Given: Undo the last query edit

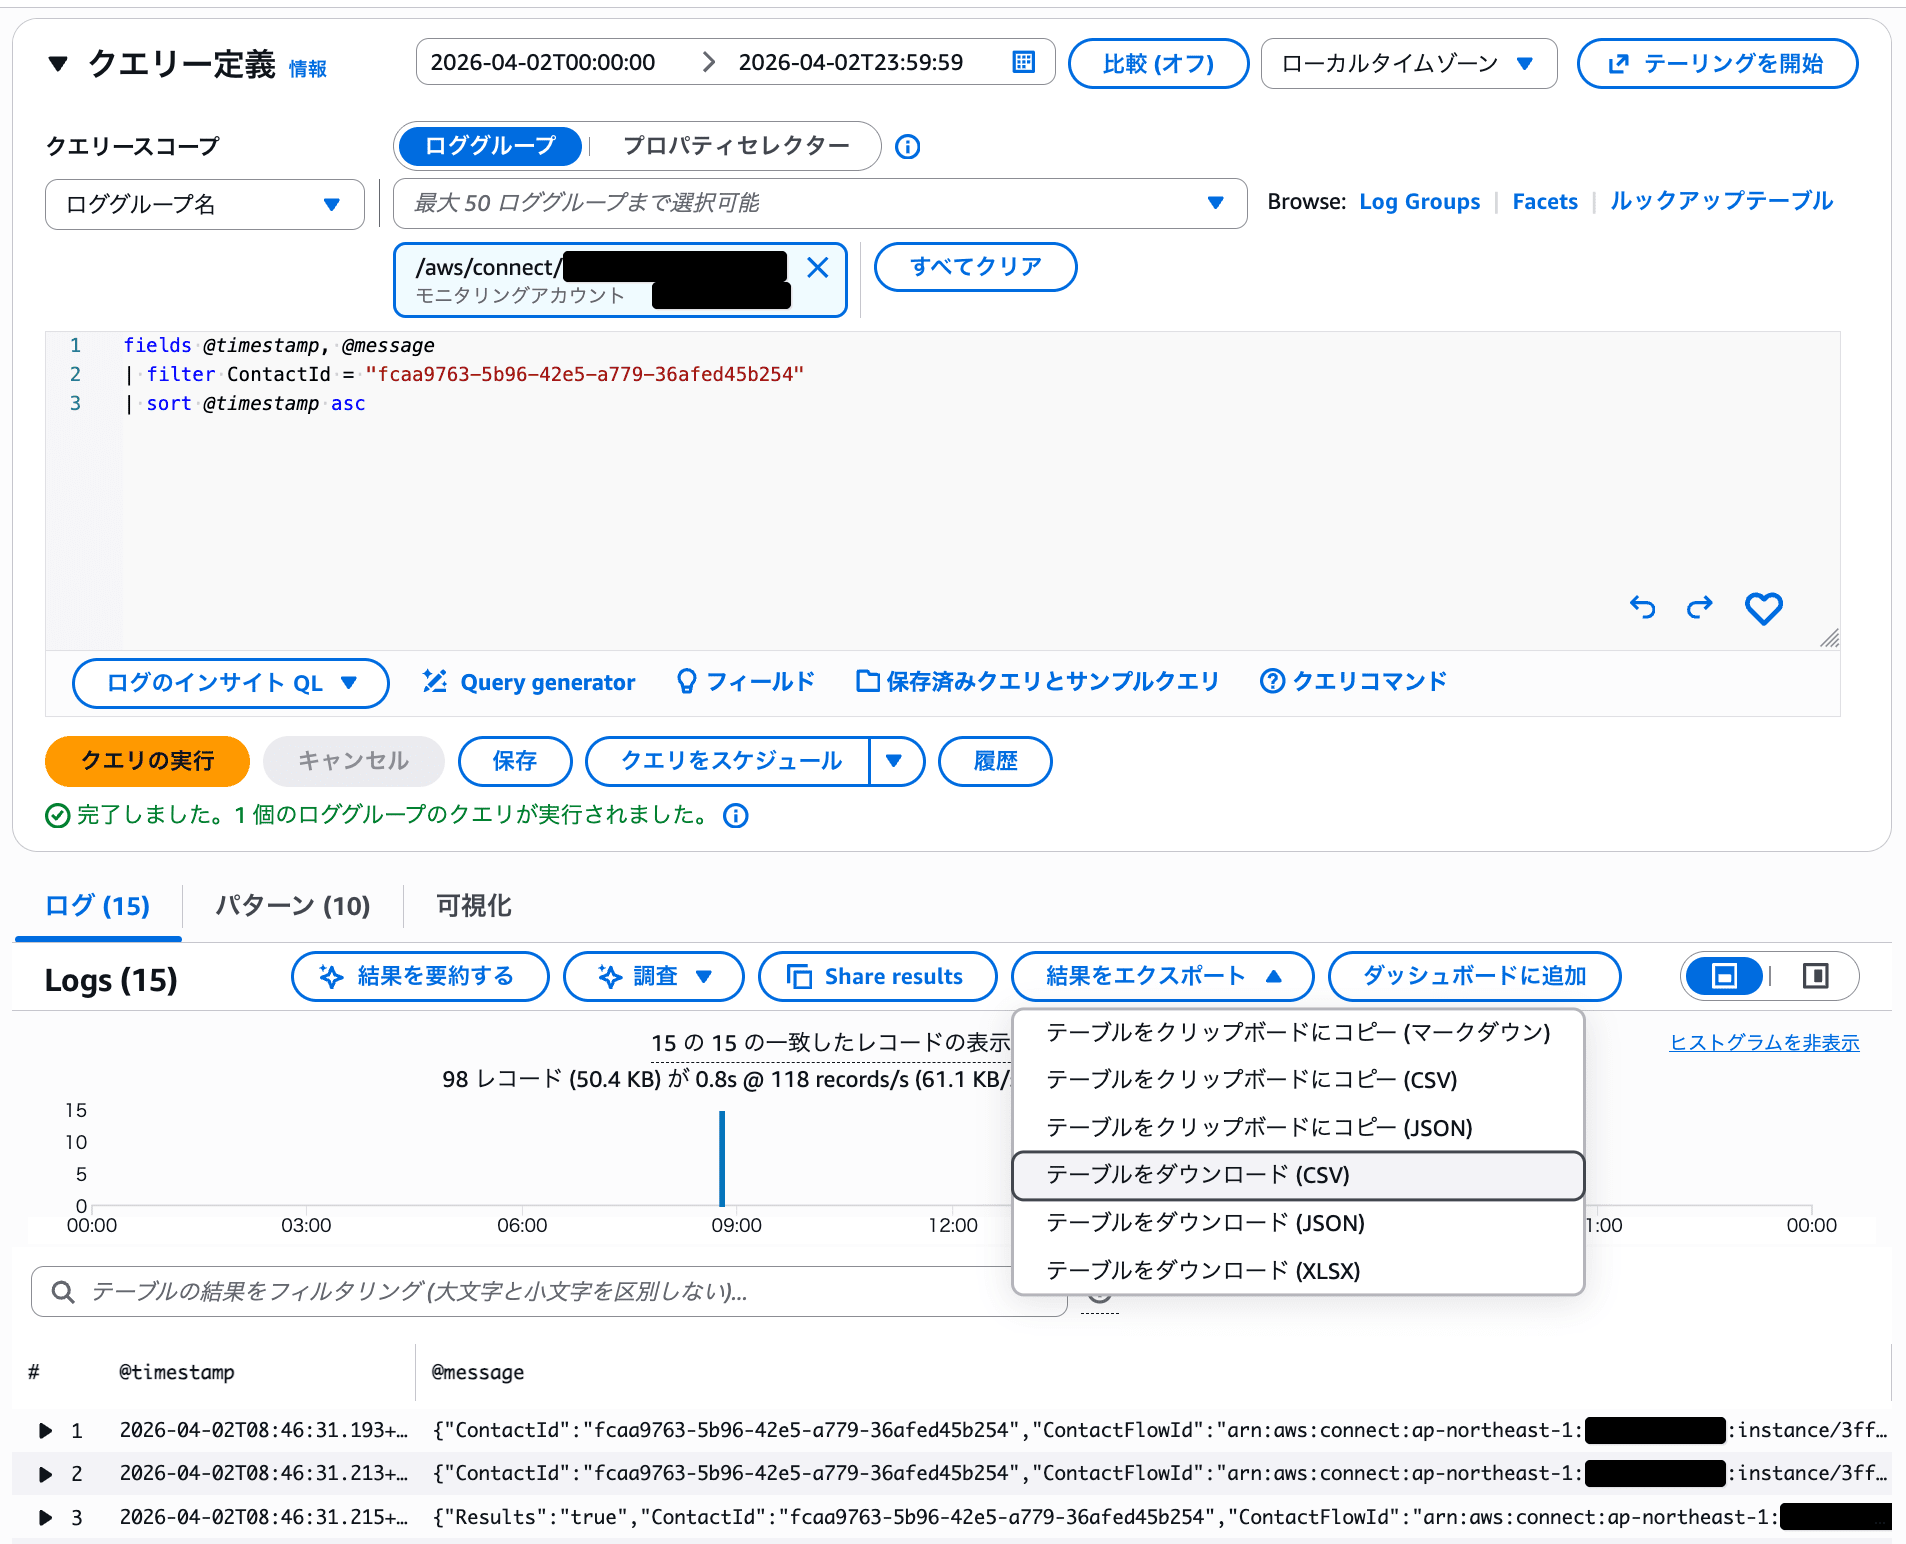Looking at the screenshot, I should 1642,607.
